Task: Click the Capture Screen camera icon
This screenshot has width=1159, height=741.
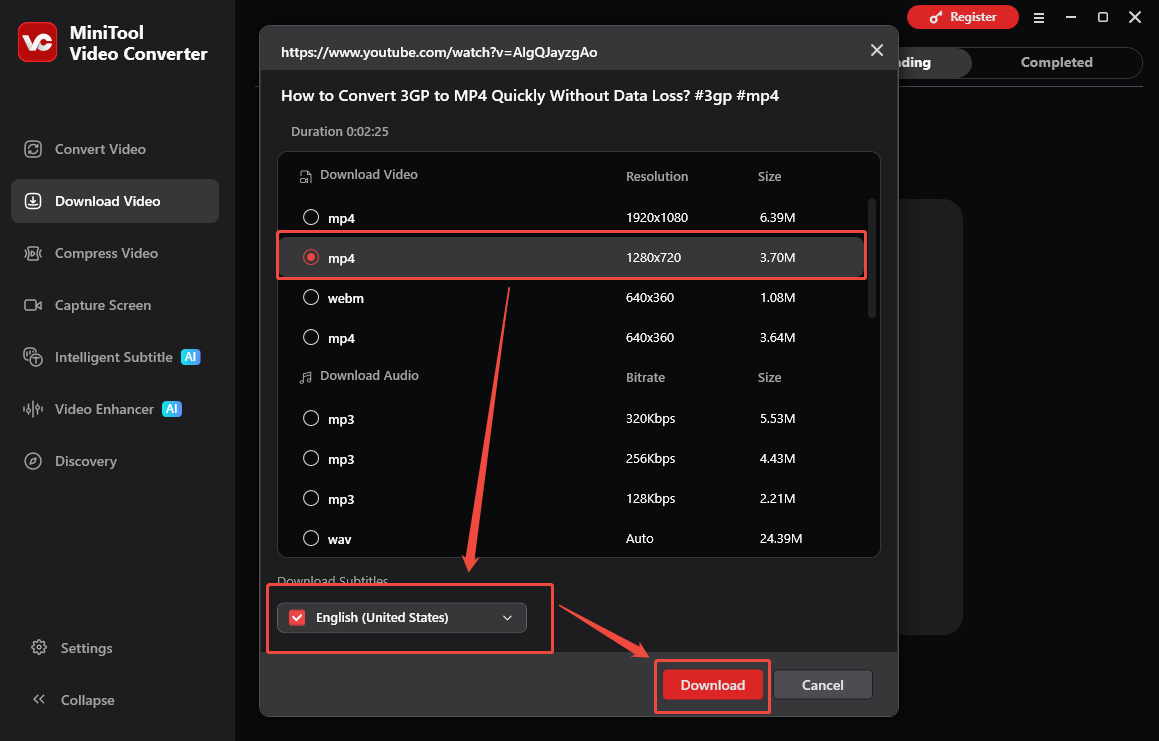Action: (33, 305)
